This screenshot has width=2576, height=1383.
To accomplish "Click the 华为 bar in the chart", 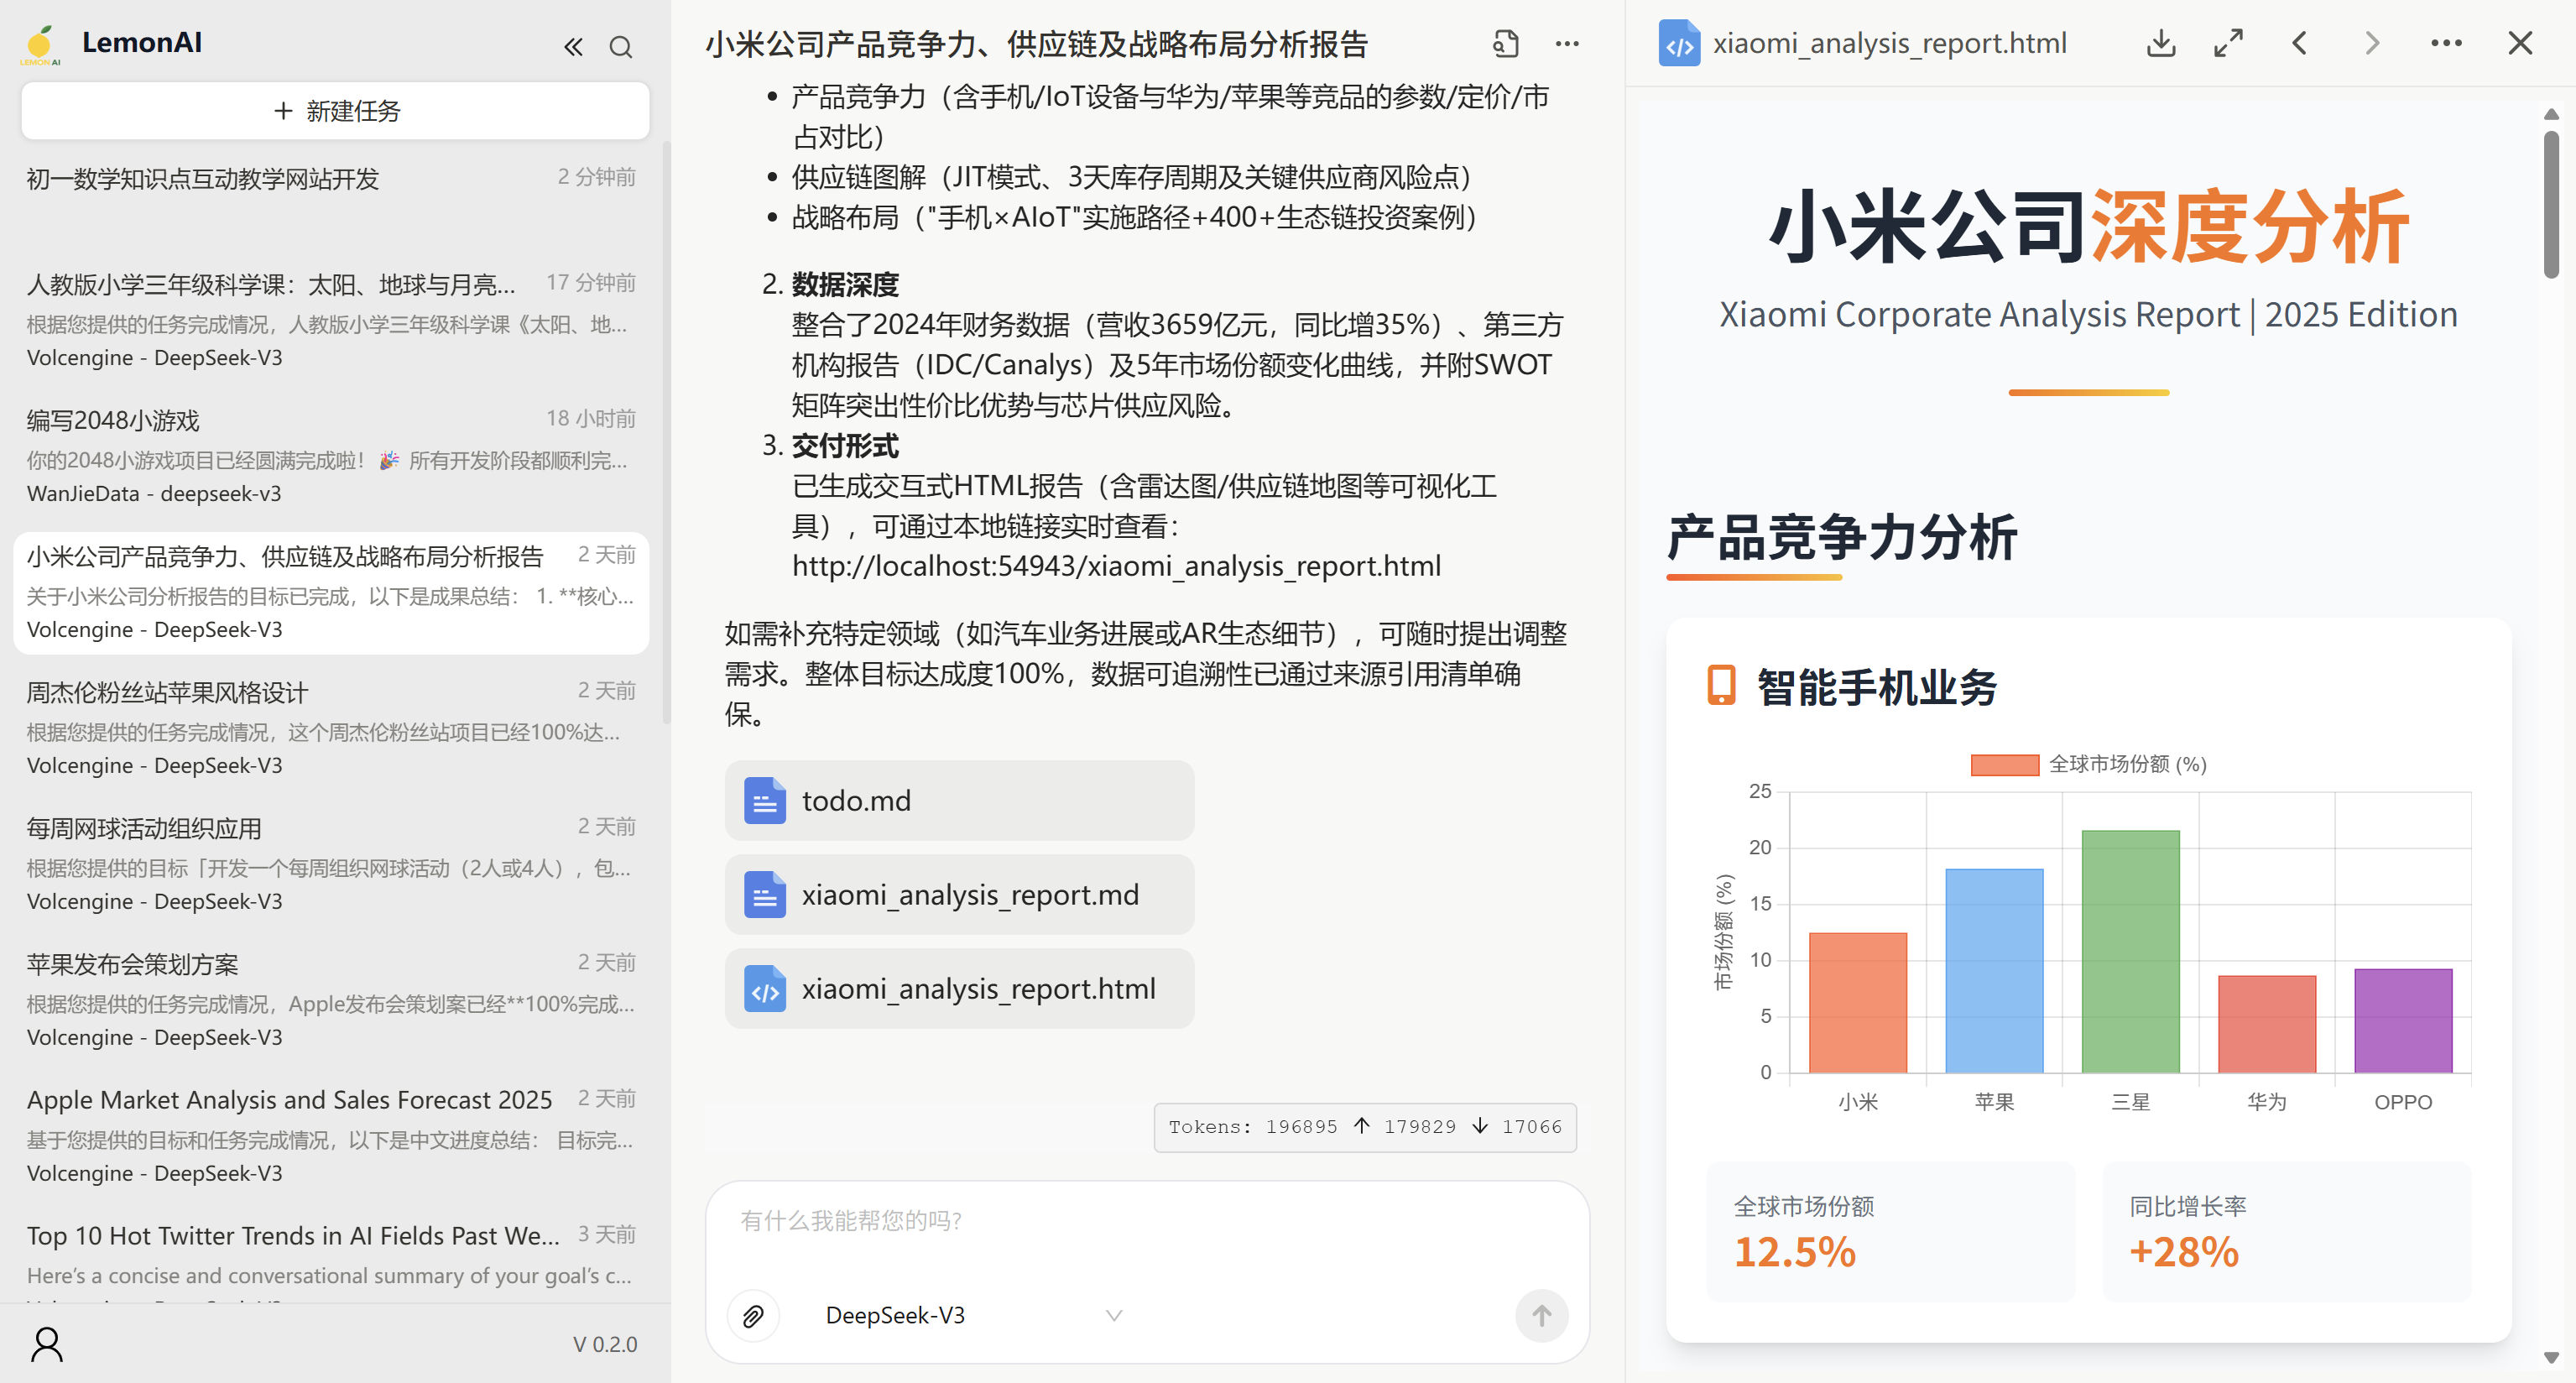I will click(x=2267, y=1024).
